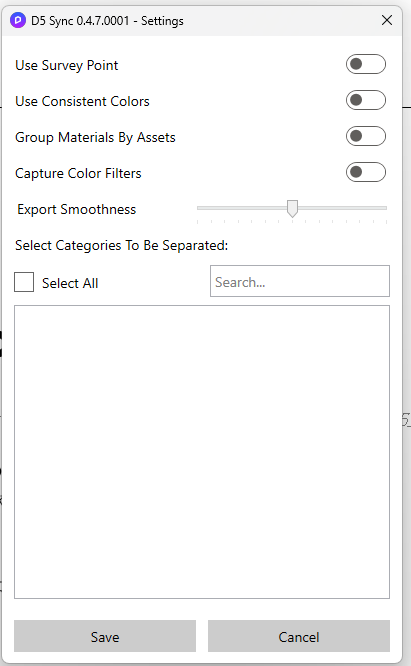Click the Export Smoothness slider handle
Screen dimensions: 411x666
tap(292, 209)
